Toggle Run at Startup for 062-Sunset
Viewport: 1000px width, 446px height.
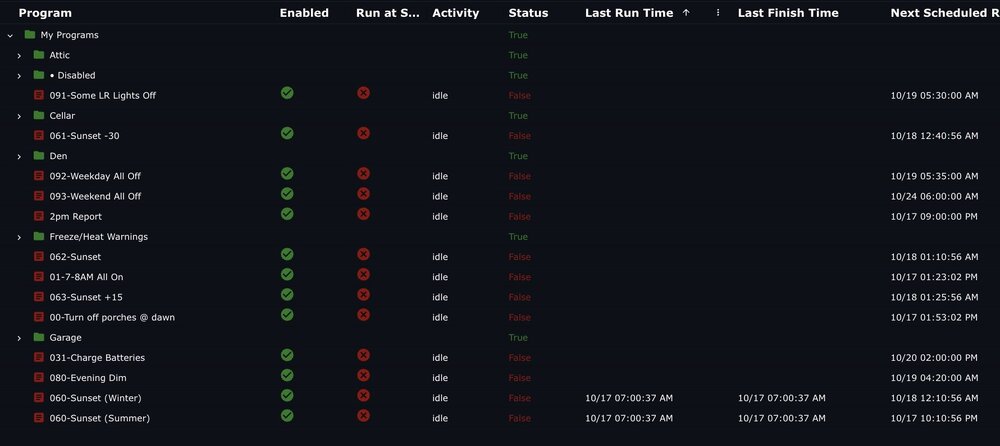[364, 255]
